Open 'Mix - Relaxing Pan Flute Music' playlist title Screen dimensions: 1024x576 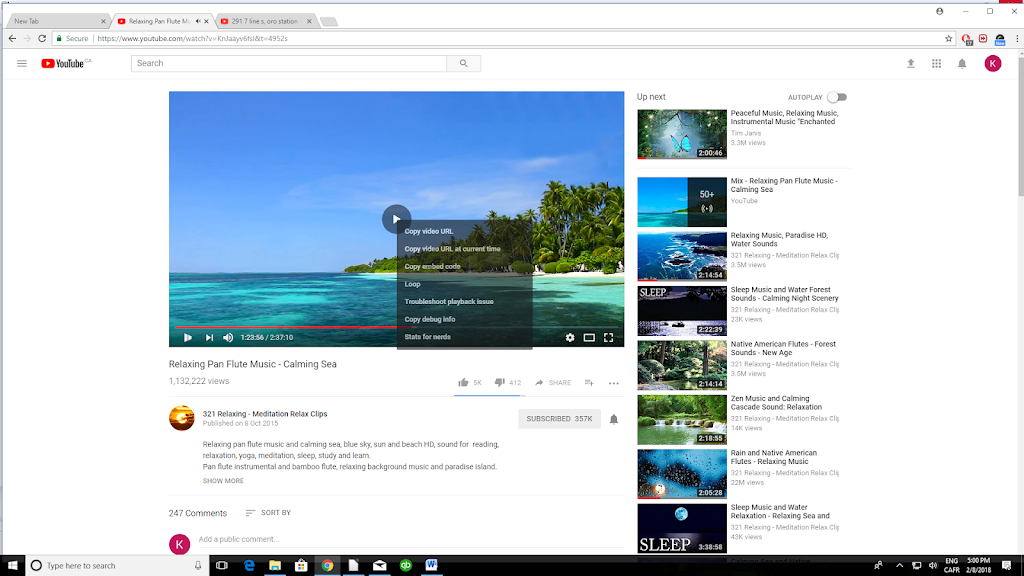pyautogui.click(x=784, y=185)
